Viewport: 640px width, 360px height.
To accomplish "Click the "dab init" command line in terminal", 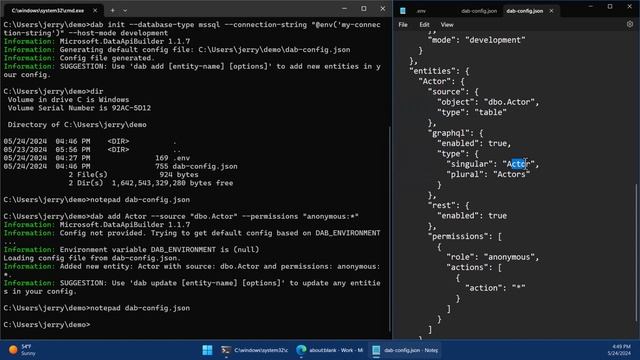I will pyautogui.click(x=192, y=29).
